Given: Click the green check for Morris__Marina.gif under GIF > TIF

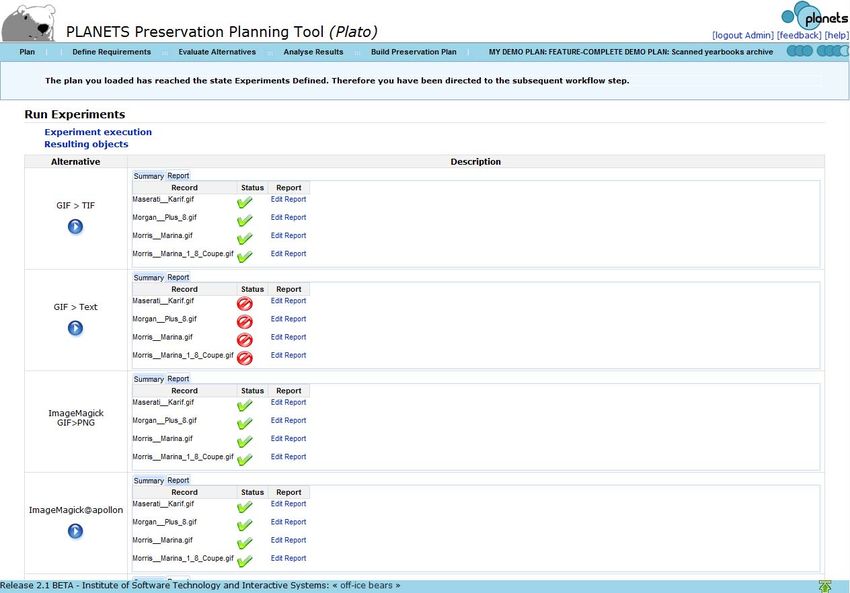Looking at the screenshot, I should pos(244,239).
